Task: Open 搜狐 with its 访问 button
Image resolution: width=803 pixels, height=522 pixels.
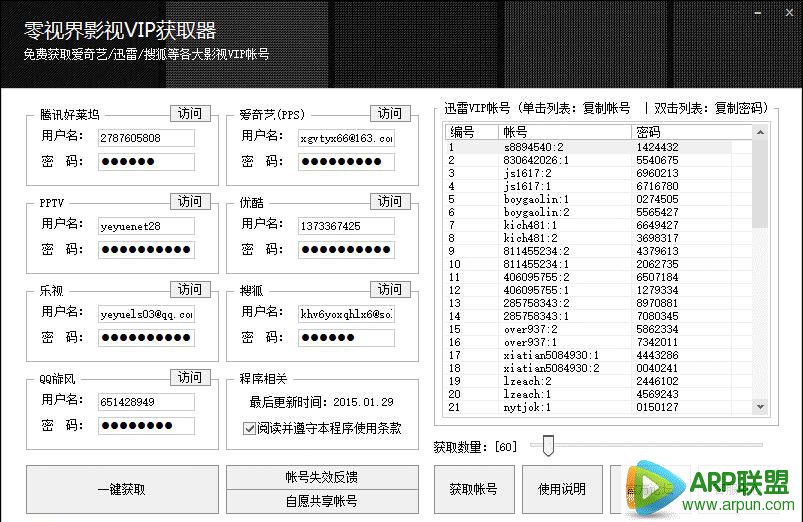Action: pyautogui.click(x=390, y=289)
